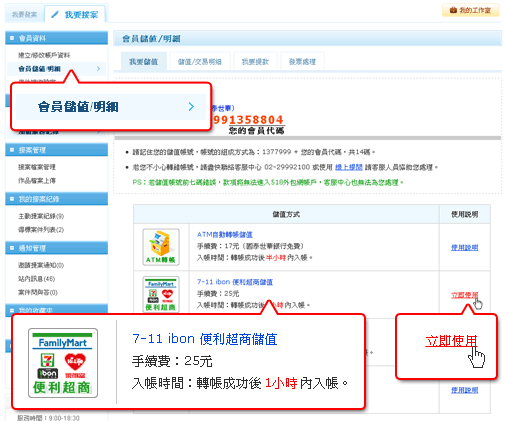Click the ATM轉帳 icon in the table
Viewport: 505px width, 421px height.
(161, 247)
